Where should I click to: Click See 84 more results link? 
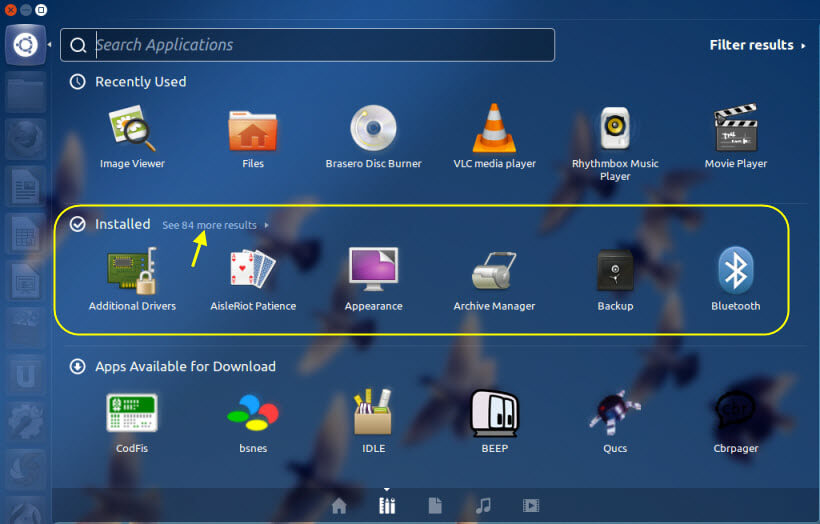click(x=215, y=225)
